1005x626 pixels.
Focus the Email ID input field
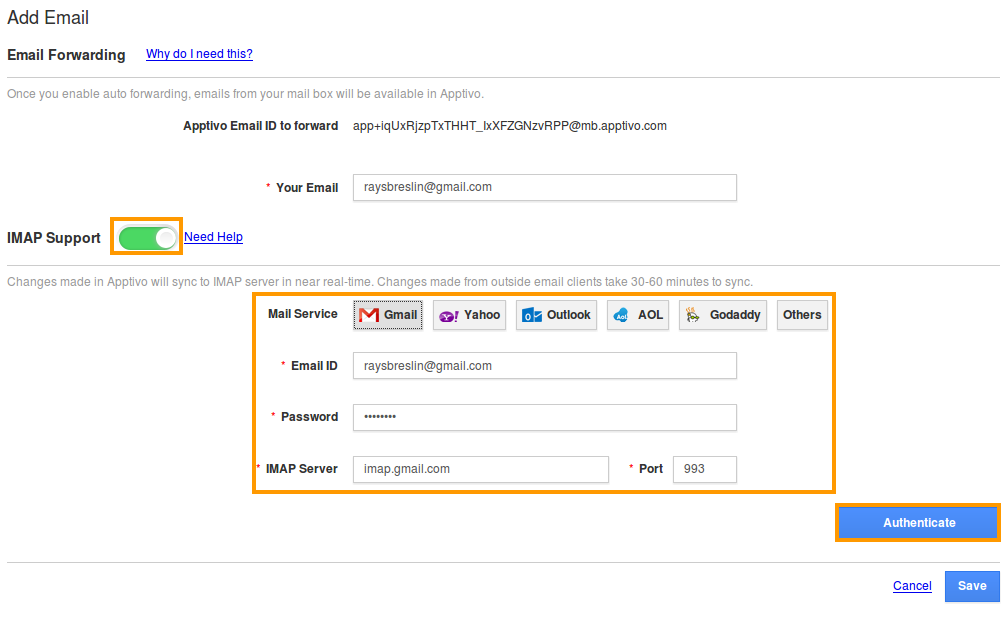pyautogui.click(x=545, y=366)
